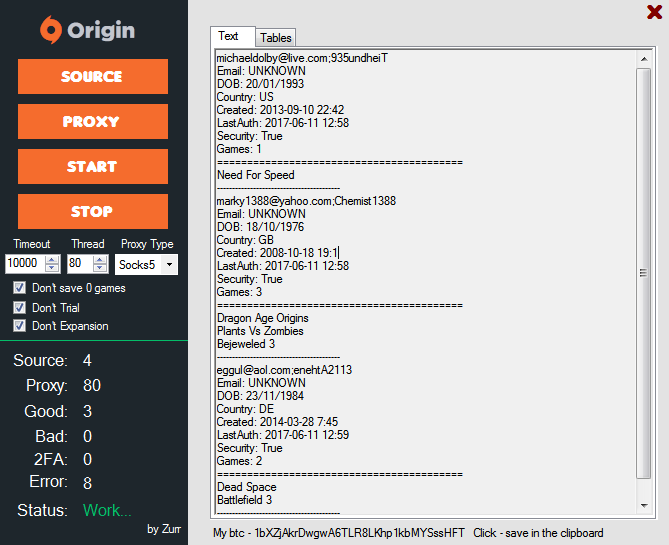Toggle the Don't save 0 games checkbox
Viewport: 669px width, 545px height.
[19, 288]
